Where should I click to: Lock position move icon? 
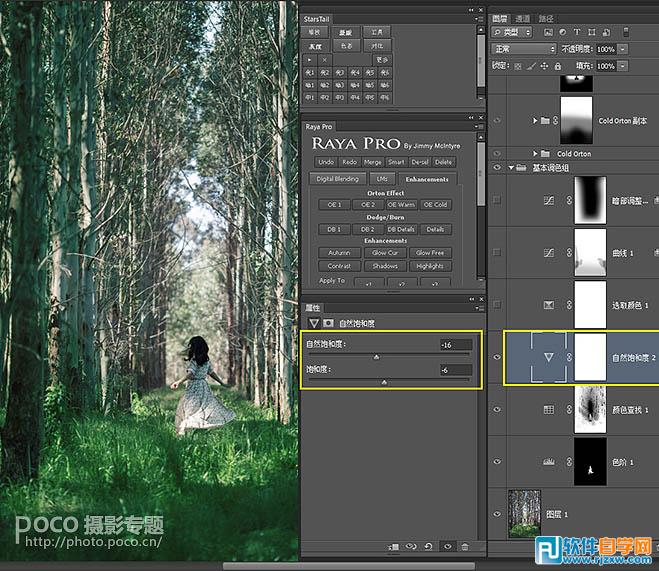coord(544,66)
